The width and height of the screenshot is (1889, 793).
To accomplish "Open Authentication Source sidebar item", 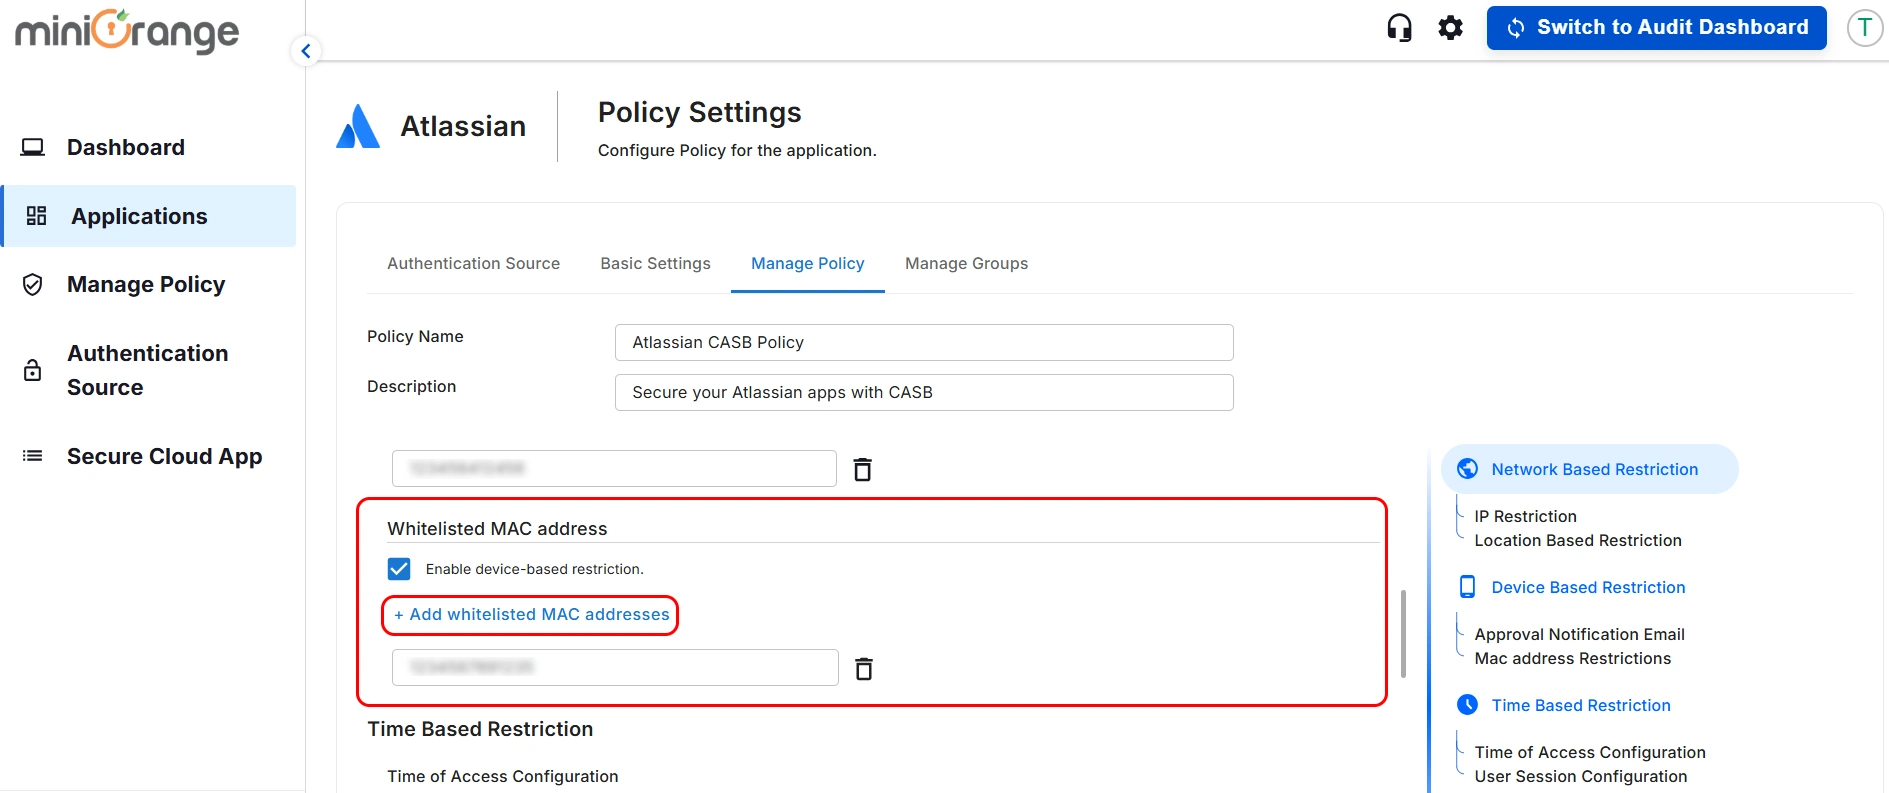I will click(148, 370).
